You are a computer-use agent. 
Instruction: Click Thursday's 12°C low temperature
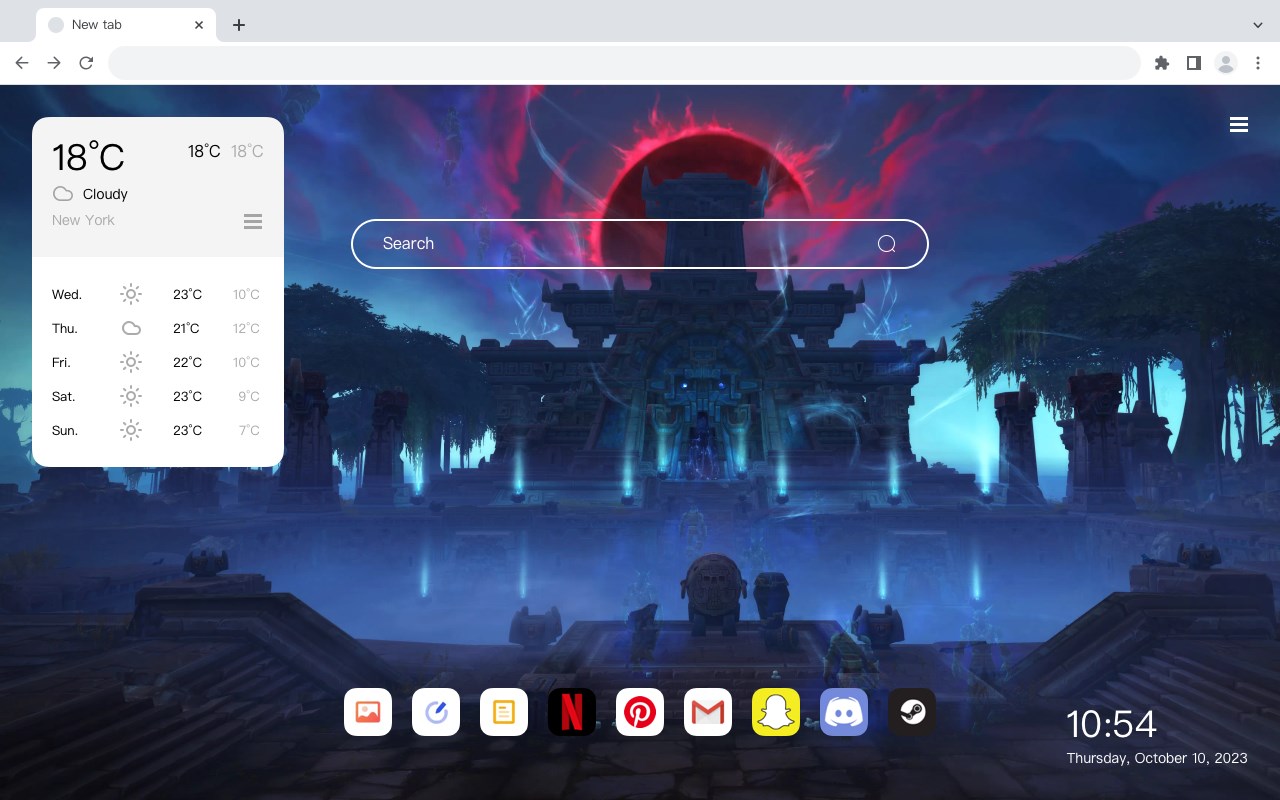(x=246, y=328)
